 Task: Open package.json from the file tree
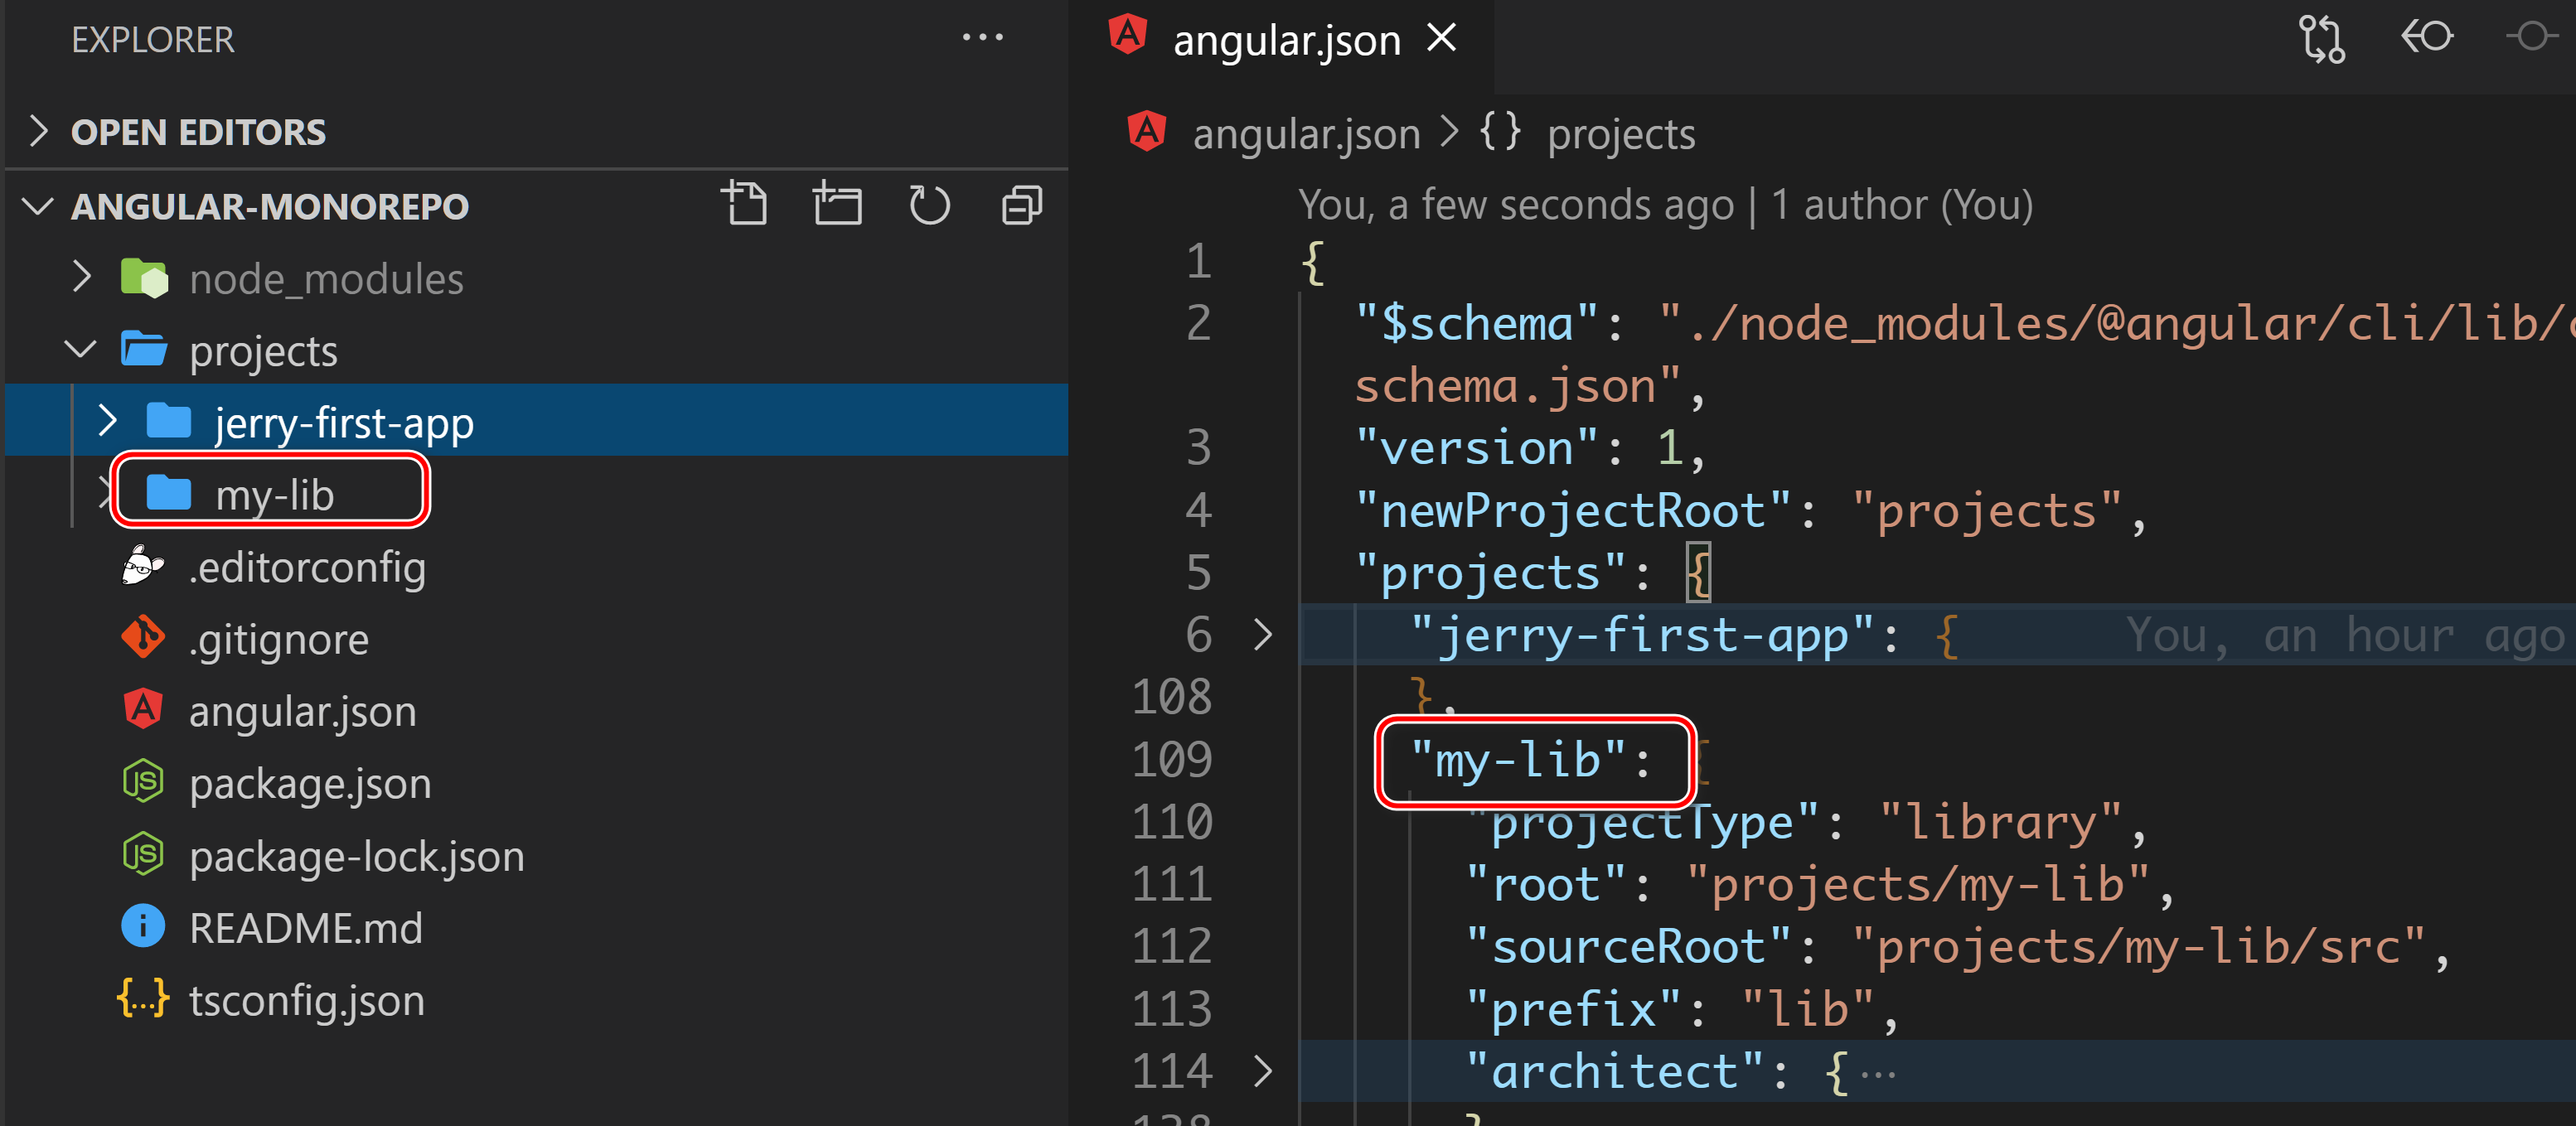(310, 783)
